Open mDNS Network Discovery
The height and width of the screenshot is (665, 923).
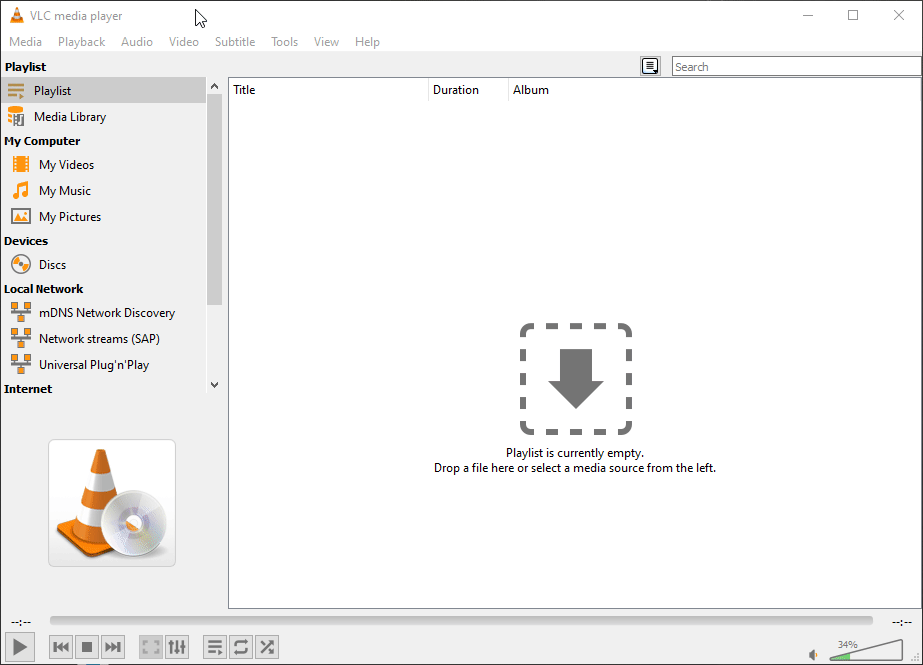tap(105, 312)
